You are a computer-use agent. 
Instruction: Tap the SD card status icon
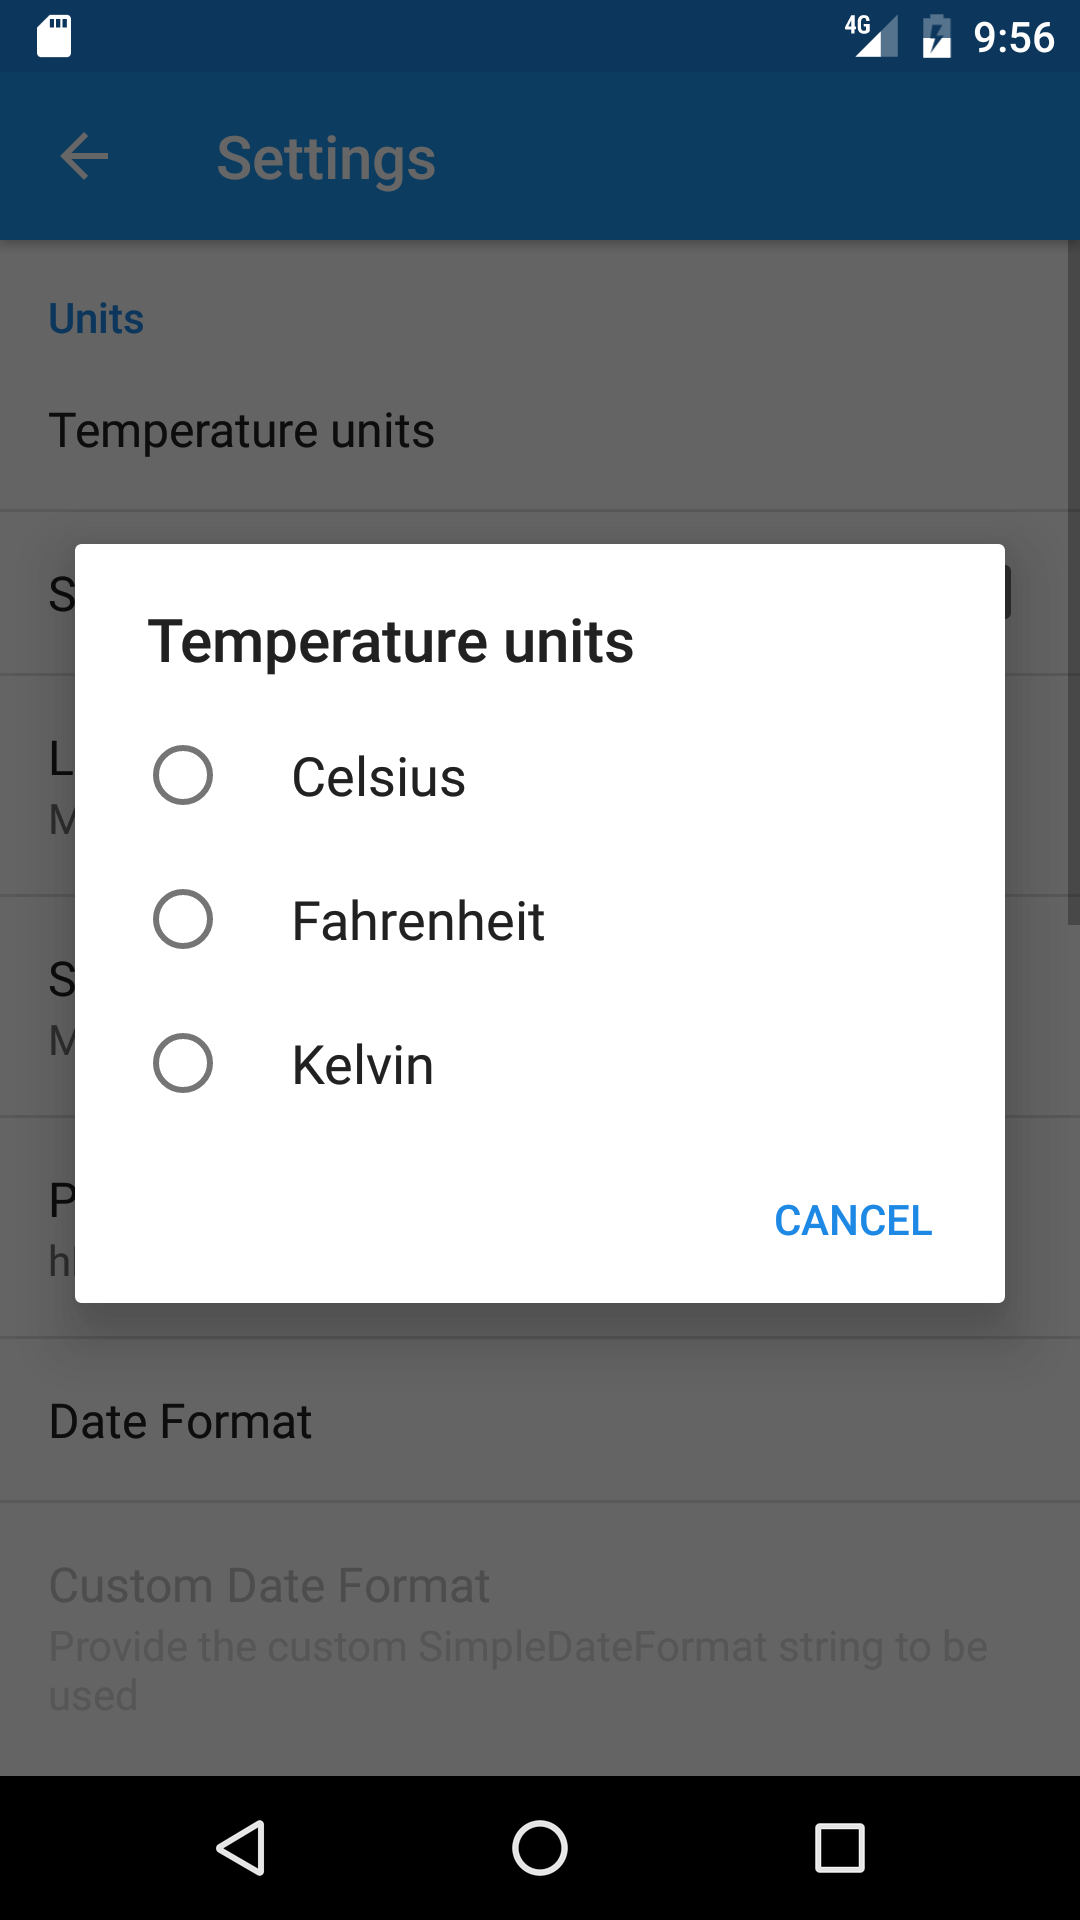coord(54,37)
